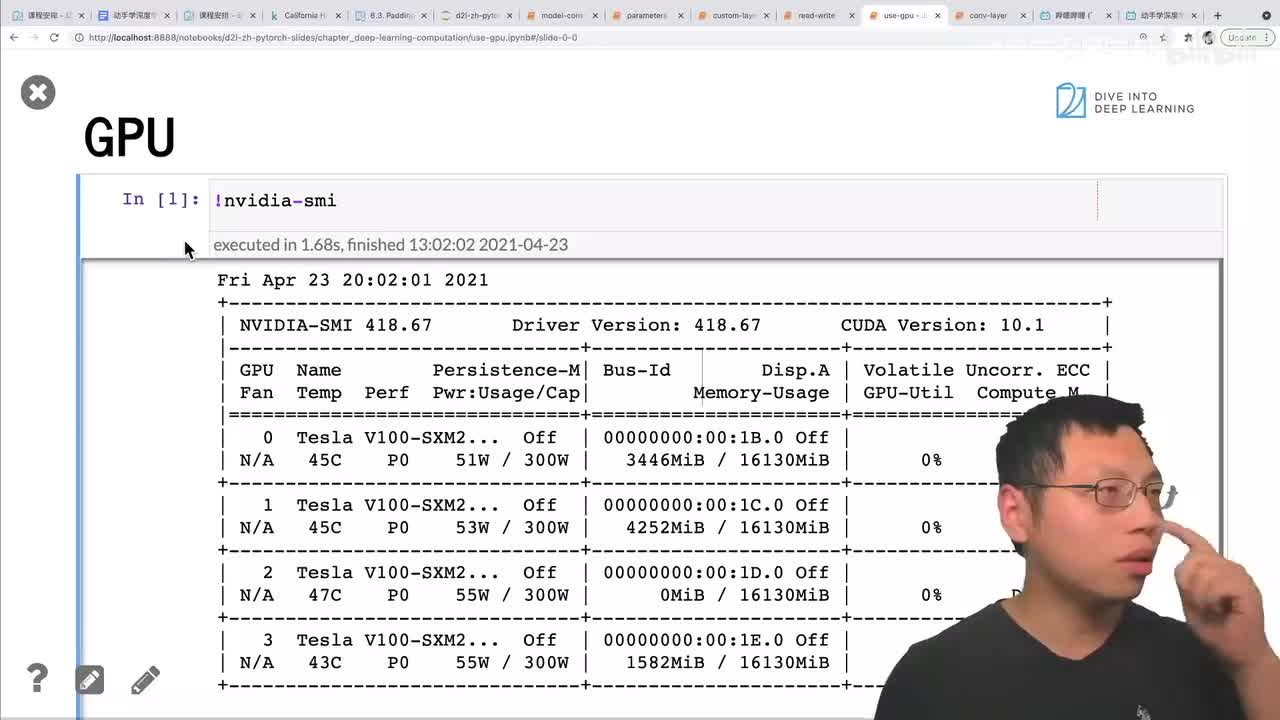Viewport: 1280px width, 720px height.
Task: Close the read-write tab
Action: (x=851, y=16)
